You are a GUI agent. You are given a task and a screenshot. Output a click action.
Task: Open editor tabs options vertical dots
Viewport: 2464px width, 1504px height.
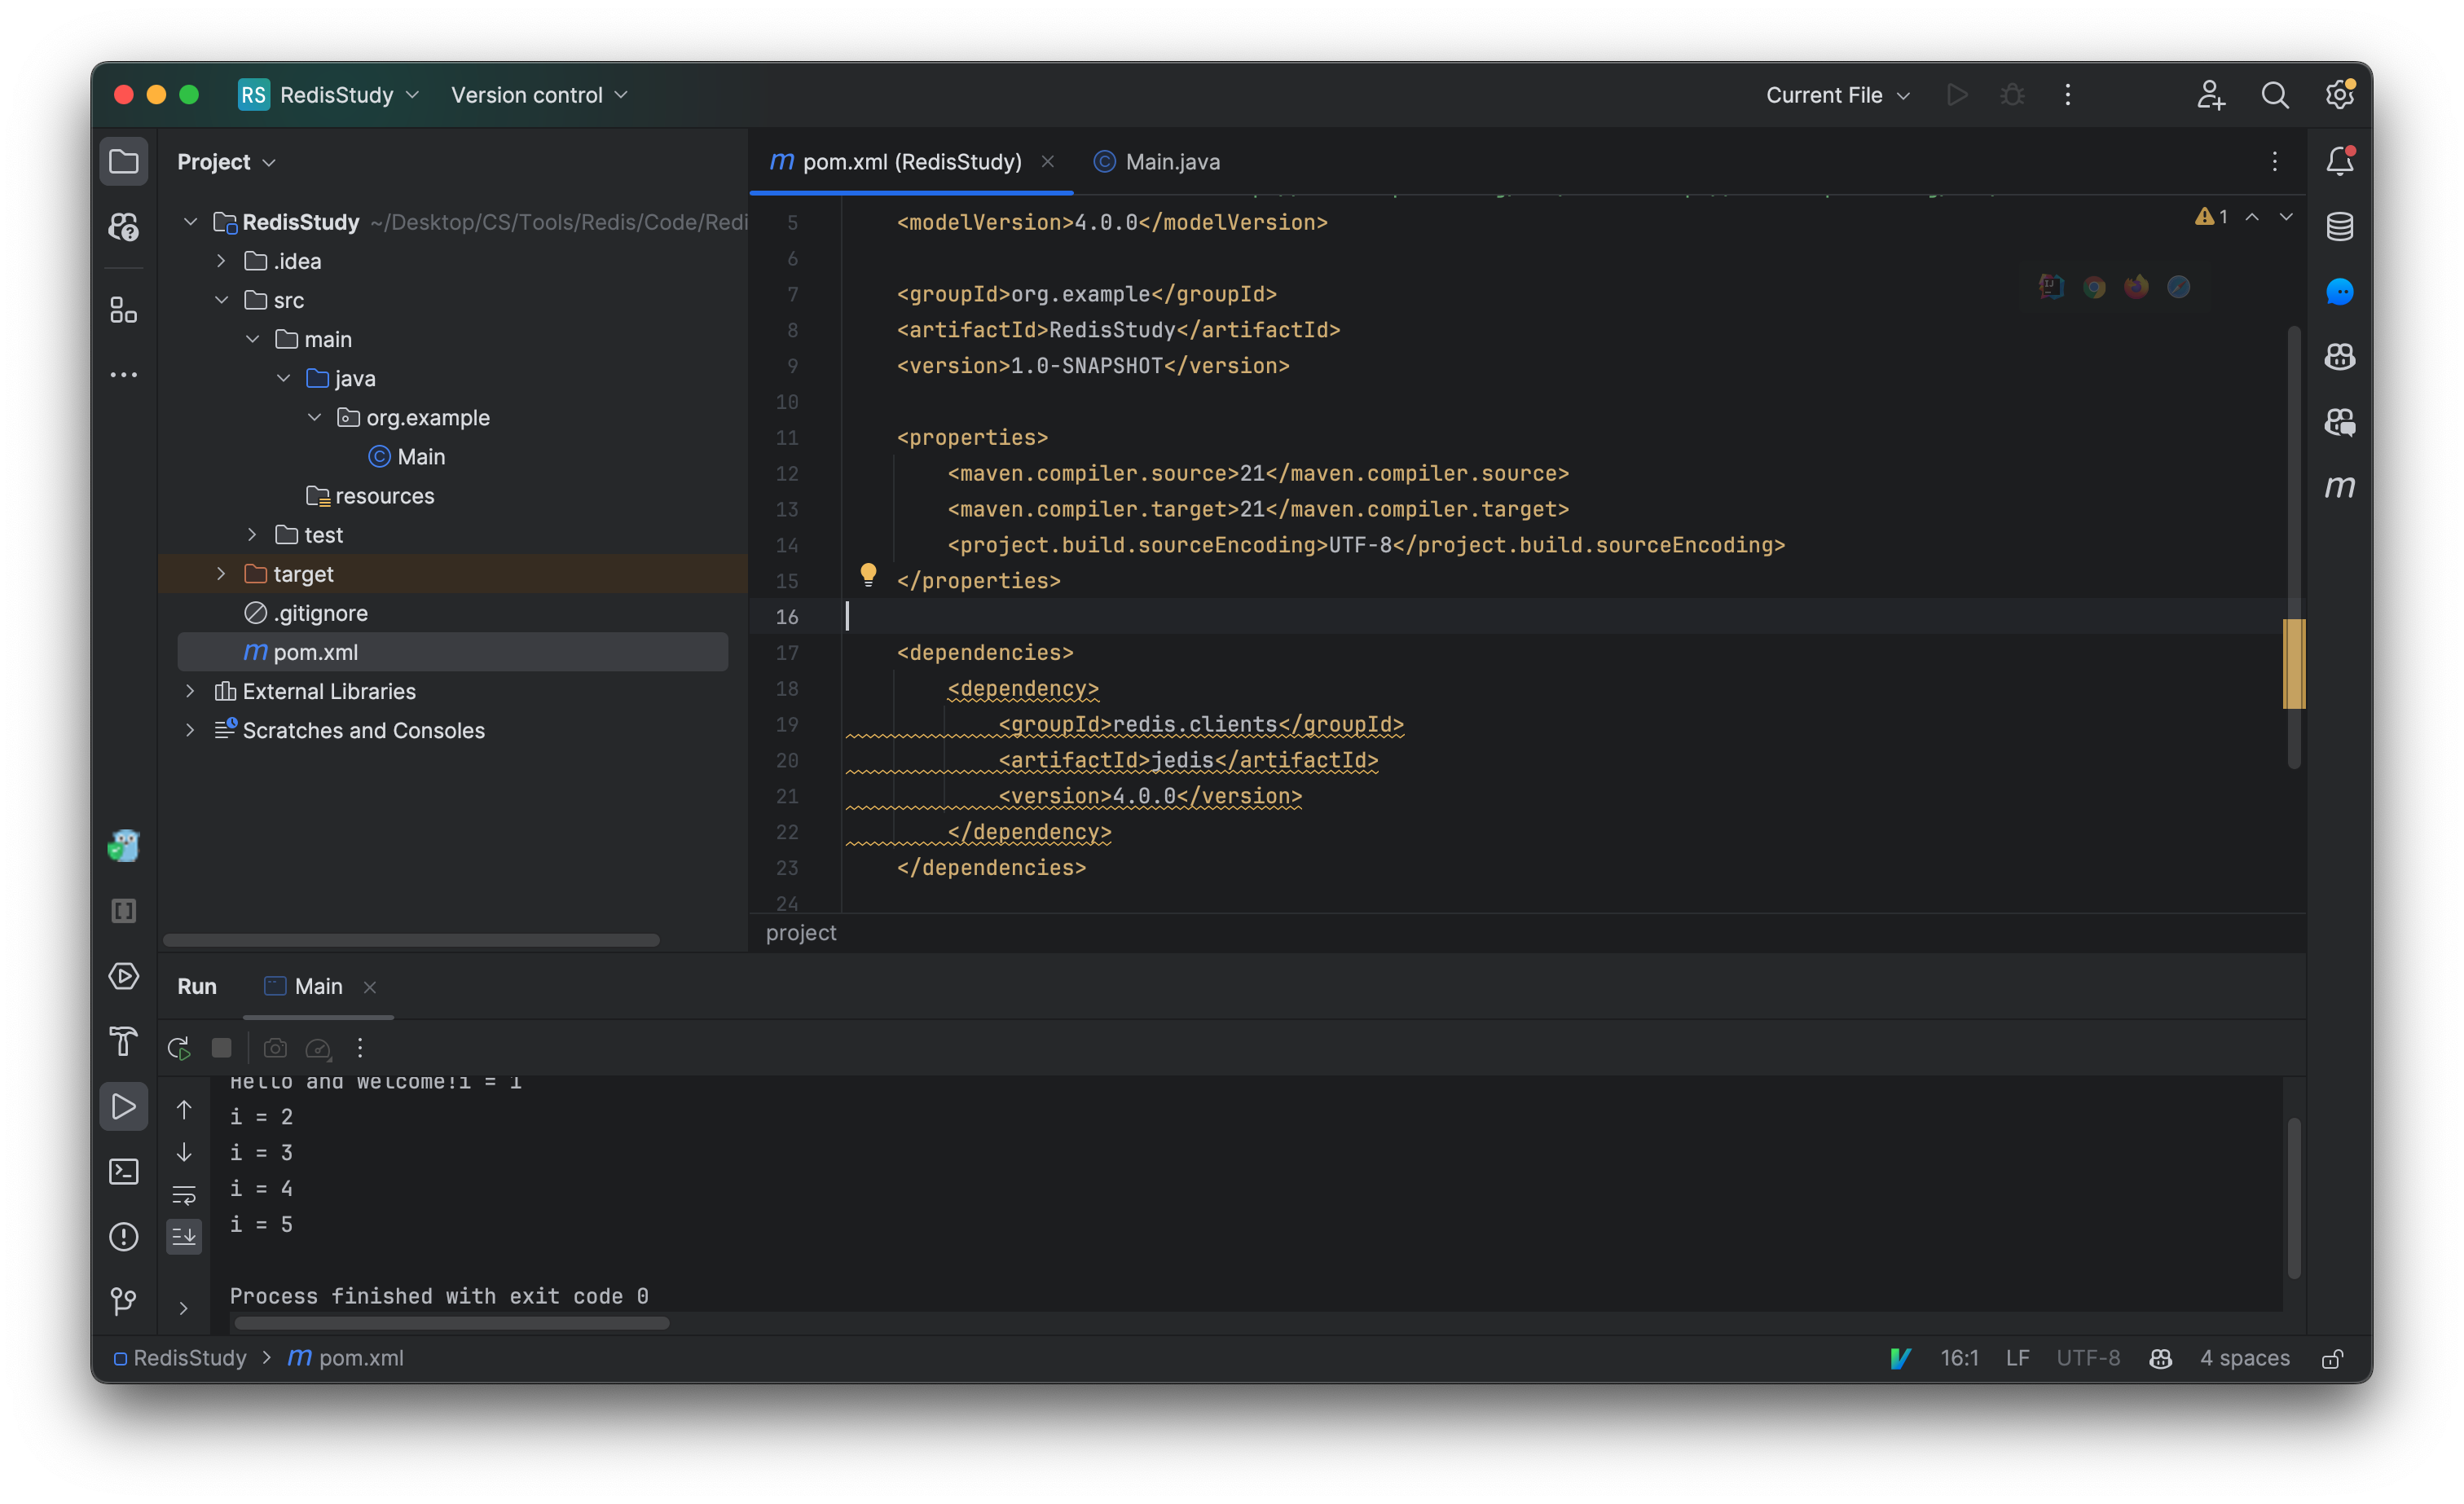click(2274, 162)
